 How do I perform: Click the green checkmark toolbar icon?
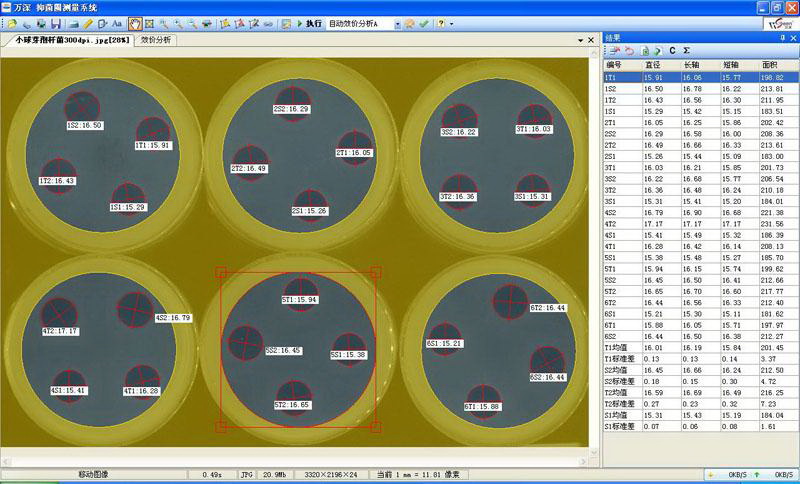coord(424,22)
